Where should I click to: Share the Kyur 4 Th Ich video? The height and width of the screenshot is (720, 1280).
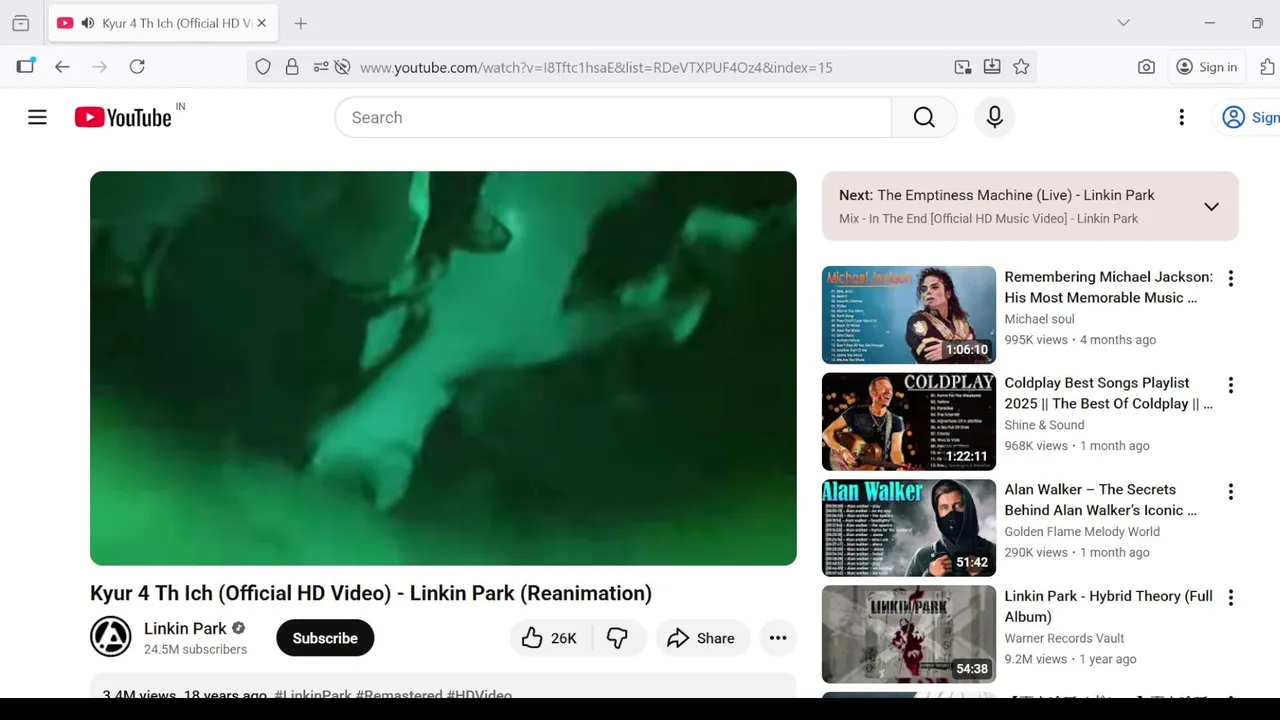[700, 638]
